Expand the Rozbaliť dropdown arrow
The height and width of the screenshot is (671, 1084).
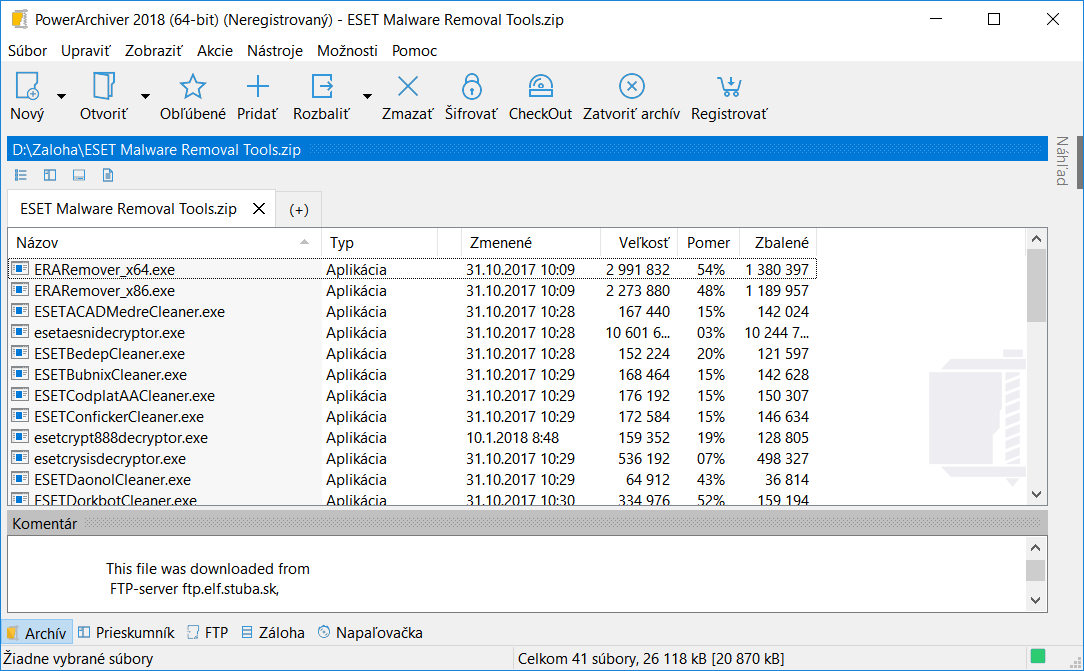click(x=367, y=96)
